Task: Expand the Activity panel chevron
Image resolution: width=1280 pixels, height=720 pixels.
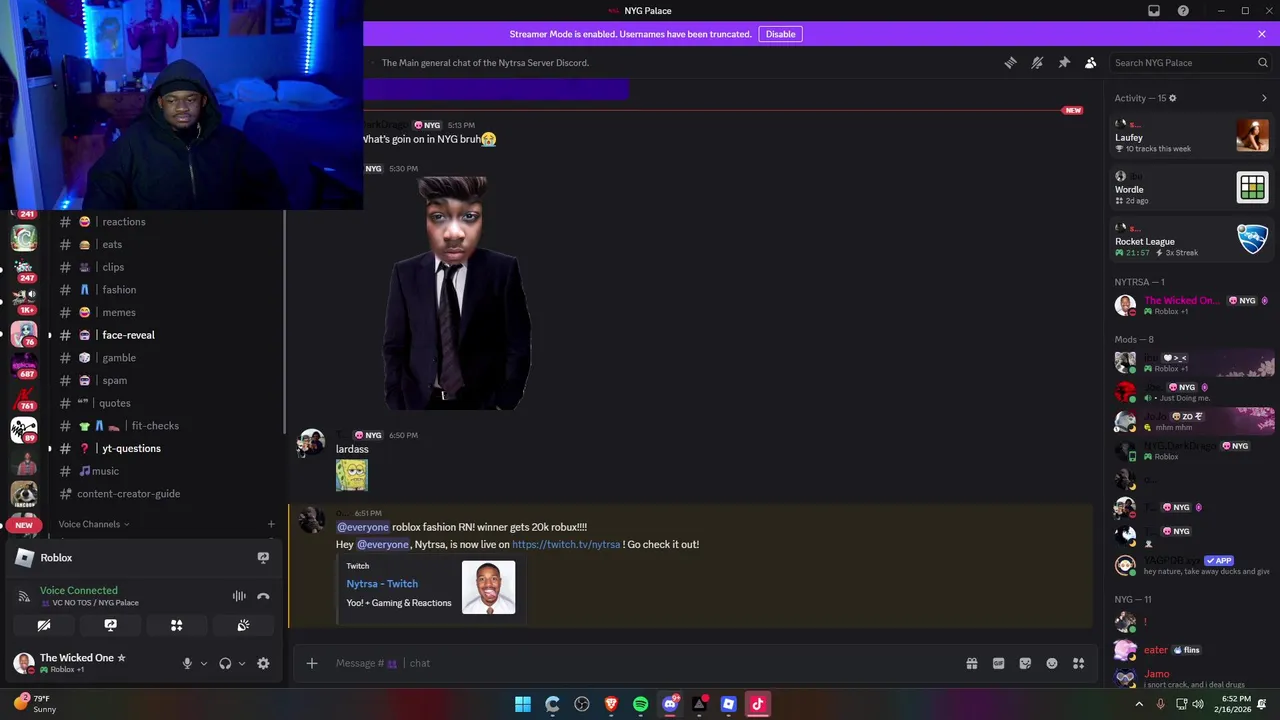Action: (1264, 98)
